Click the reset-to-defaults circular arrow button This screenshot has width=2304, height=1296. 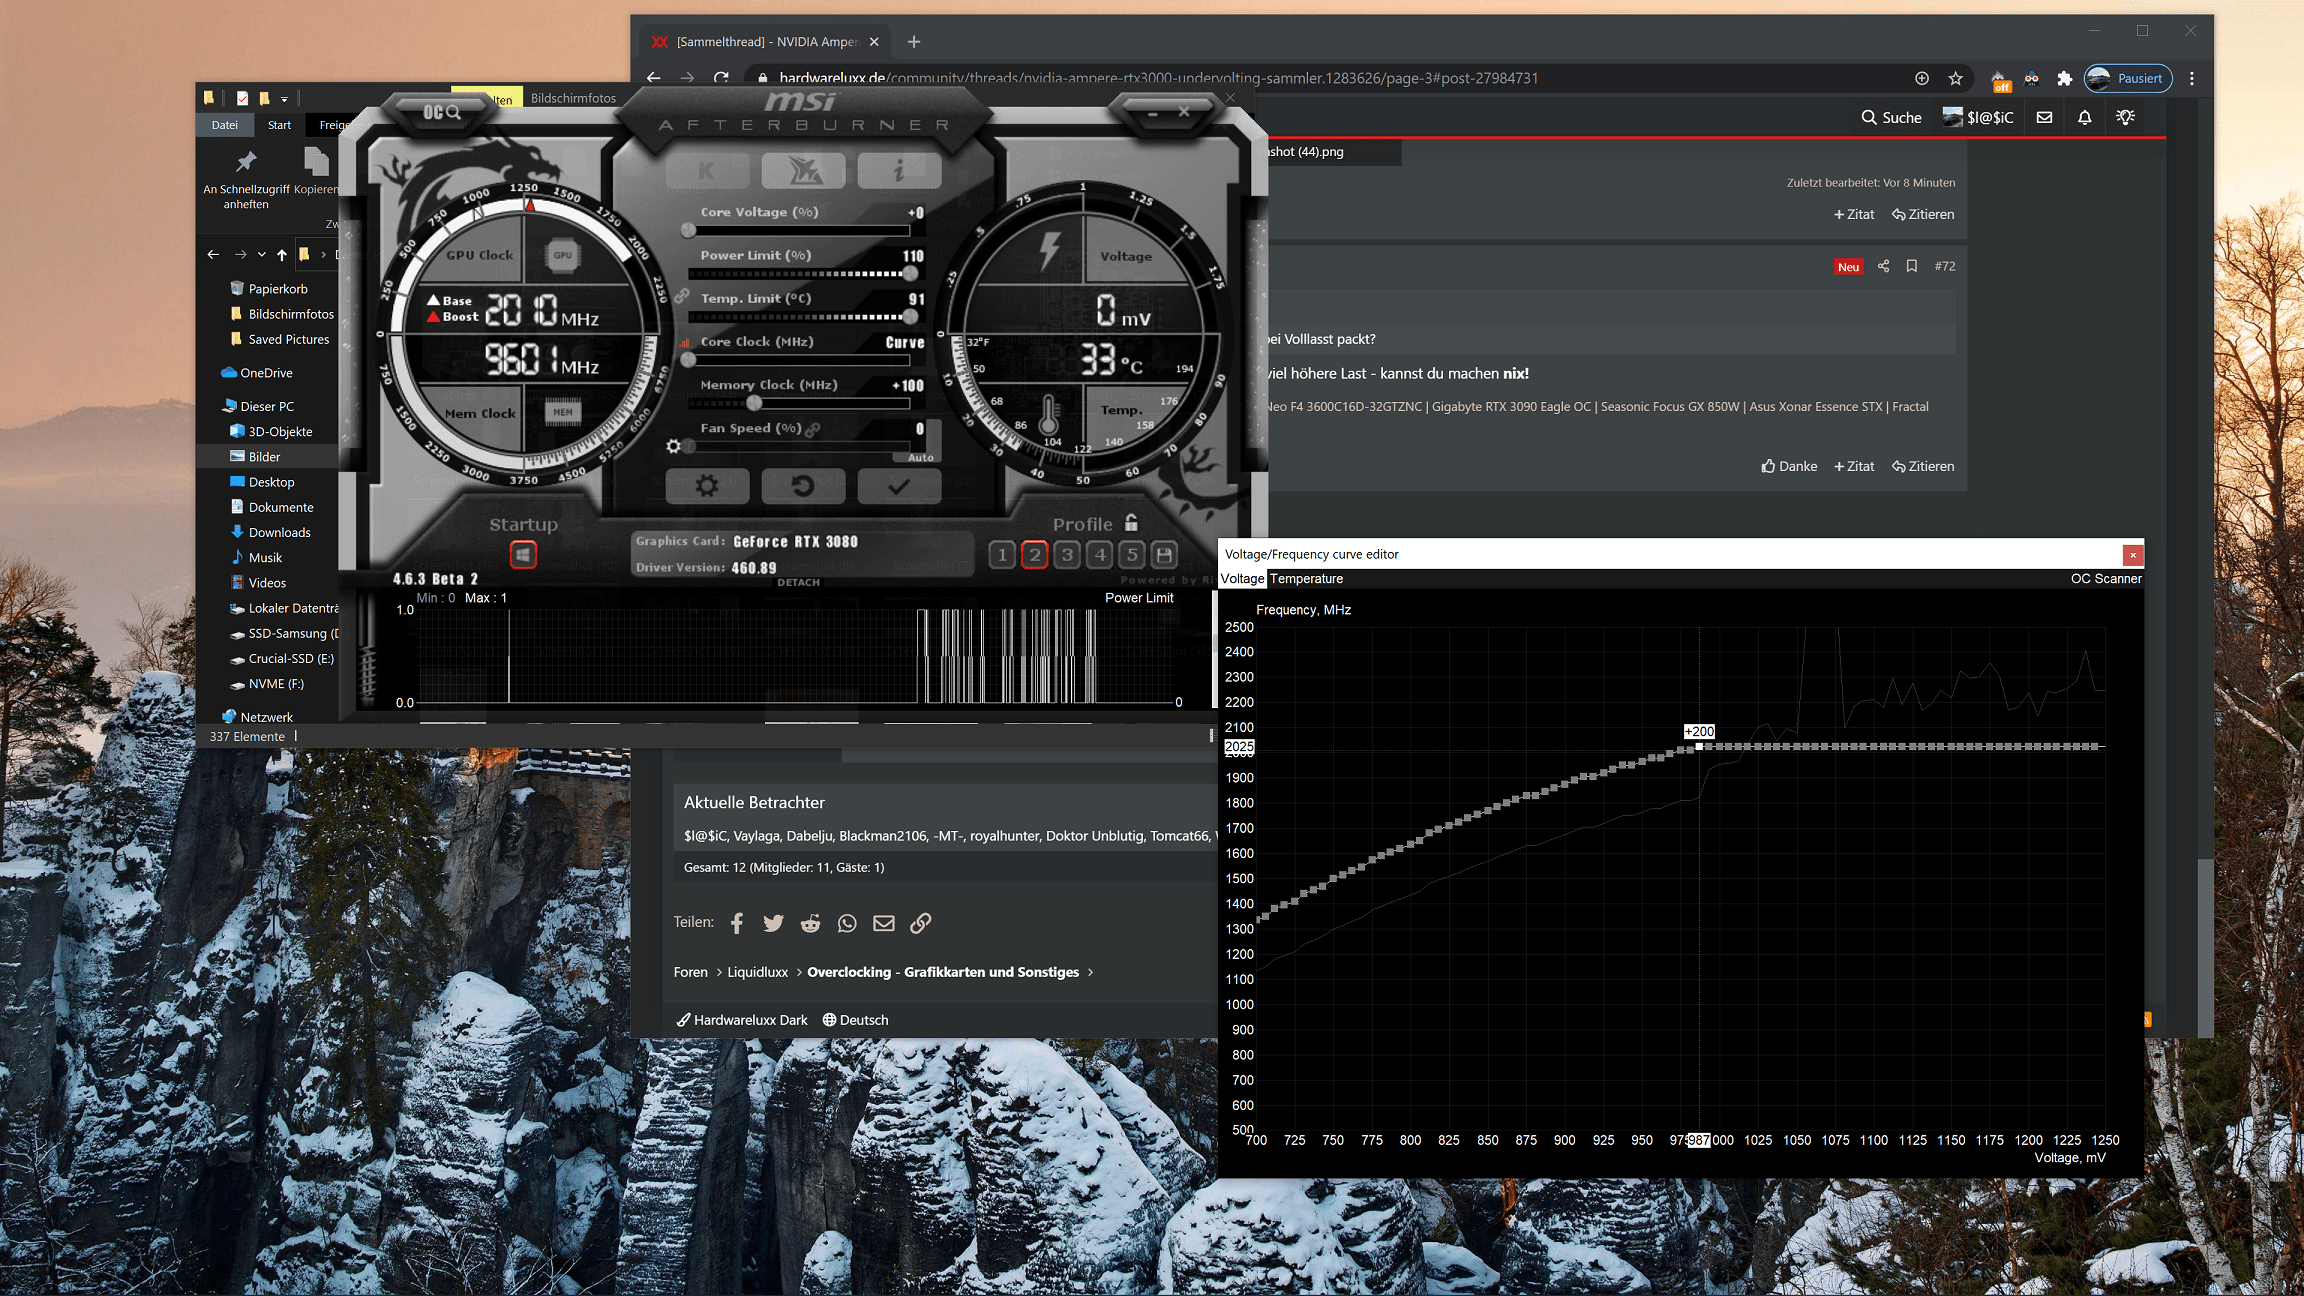(x=802, y=486)
